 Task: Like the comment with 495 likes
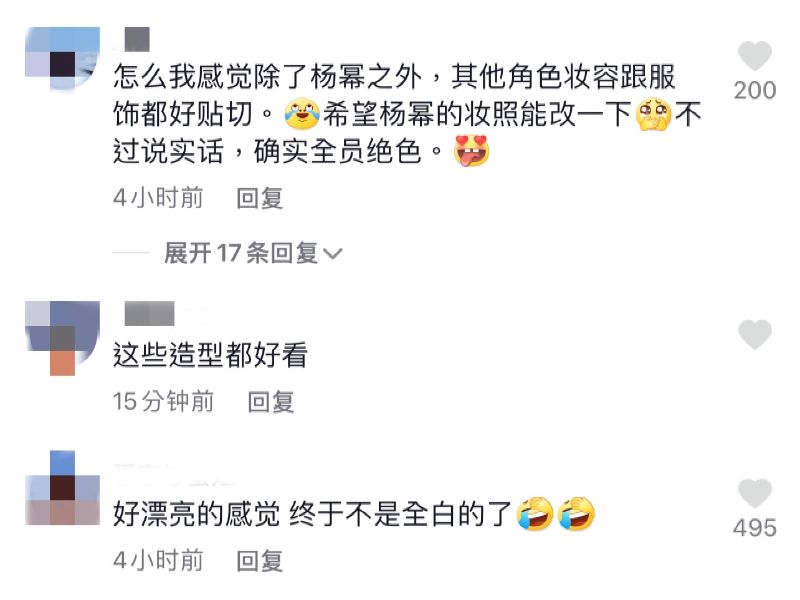[x=755, y=494]
